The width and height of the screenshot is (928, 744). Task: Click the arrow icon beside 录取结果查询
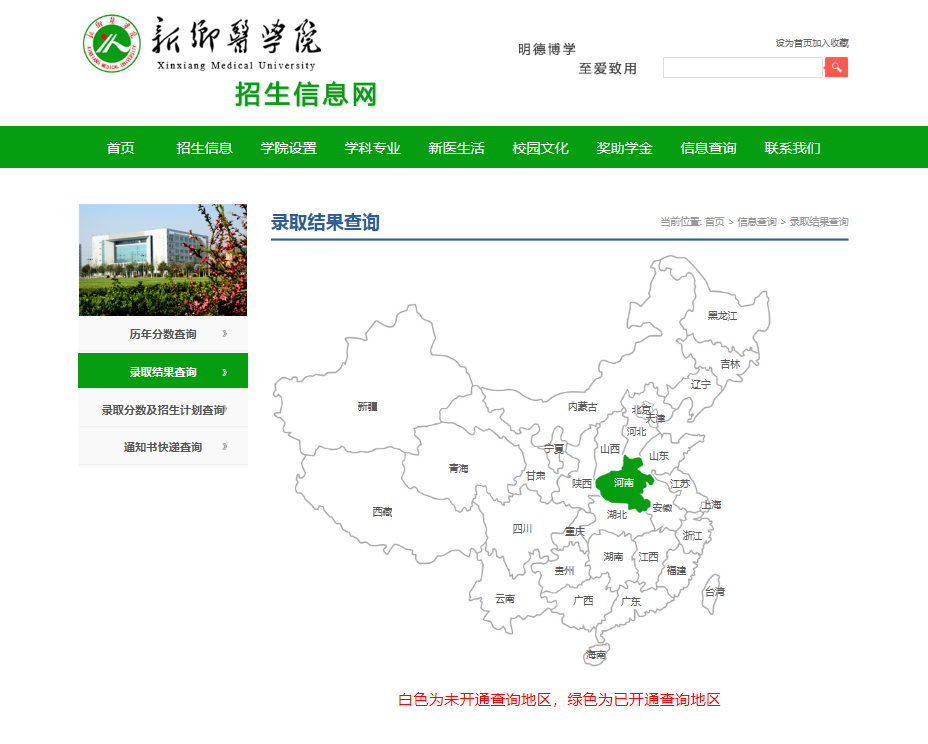(x=224, y=372)
